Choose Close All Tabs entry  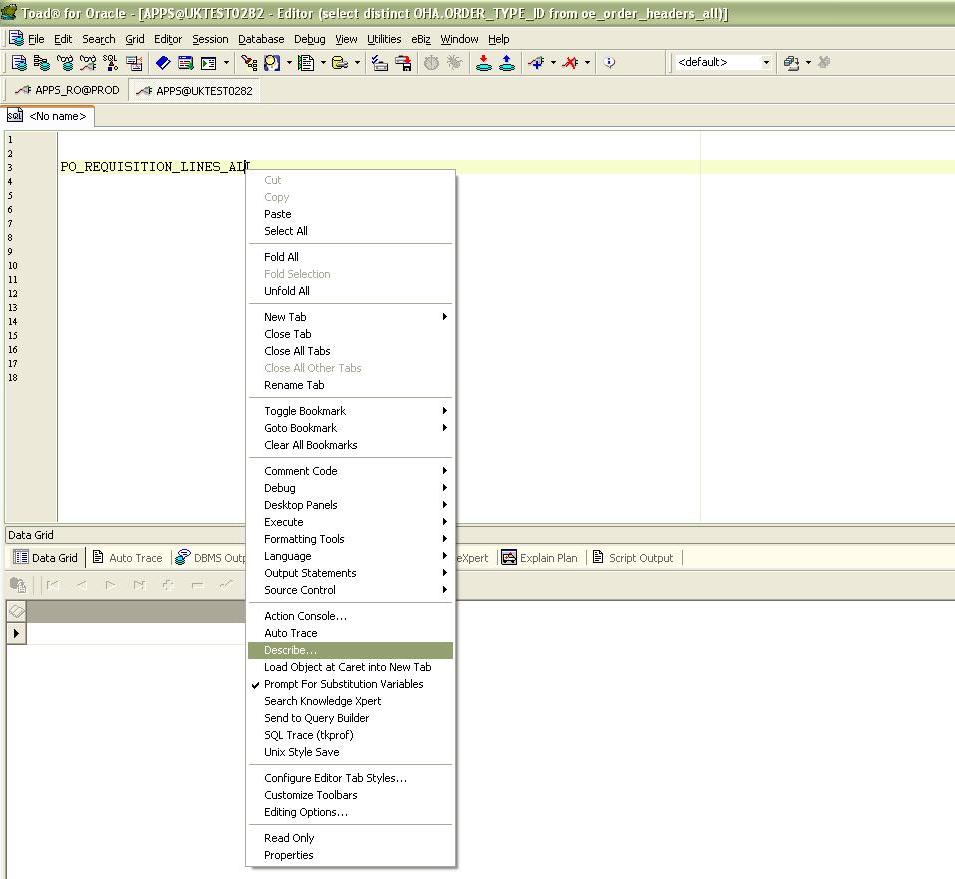coord(350,351)
